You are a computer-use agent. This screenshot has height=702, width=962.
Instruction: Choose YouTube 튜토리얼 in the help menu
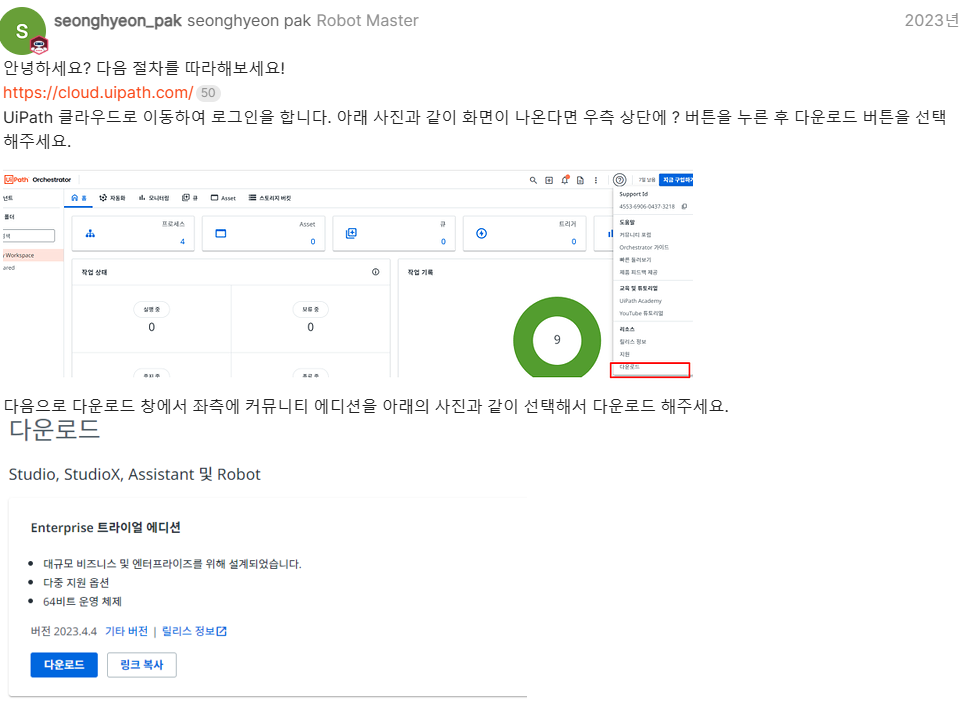tap(641, 313)
